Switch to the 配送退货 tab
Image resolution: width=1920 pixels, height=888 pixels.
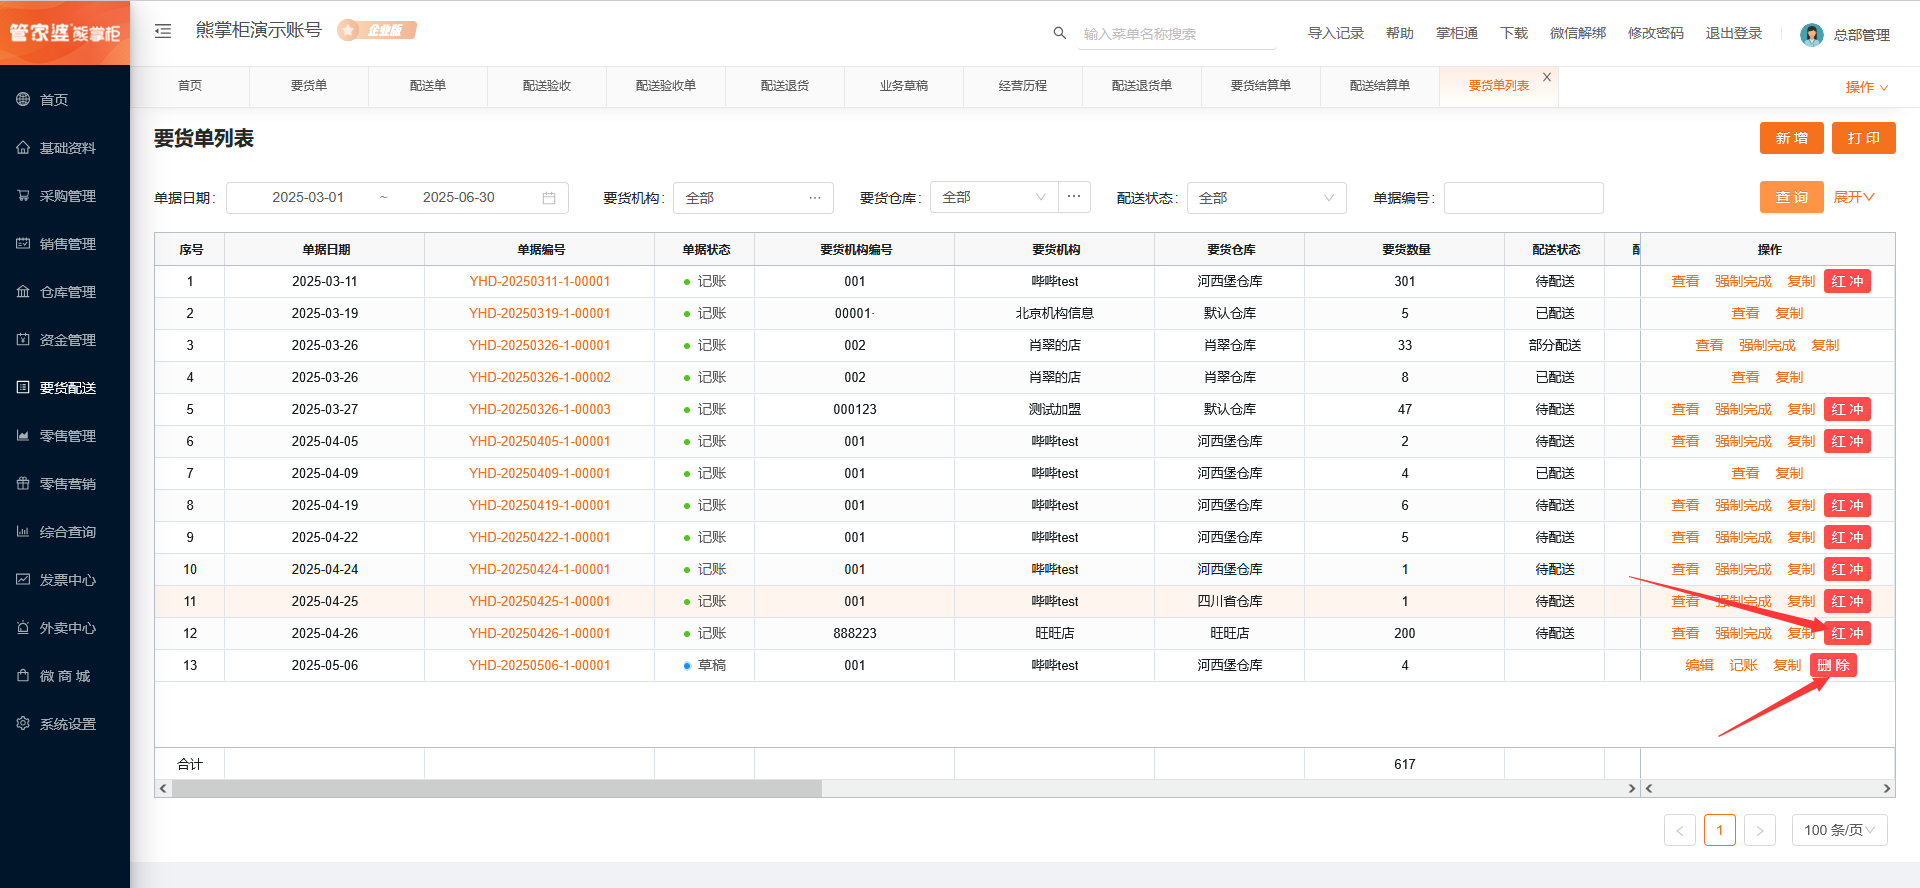(785, 86)
